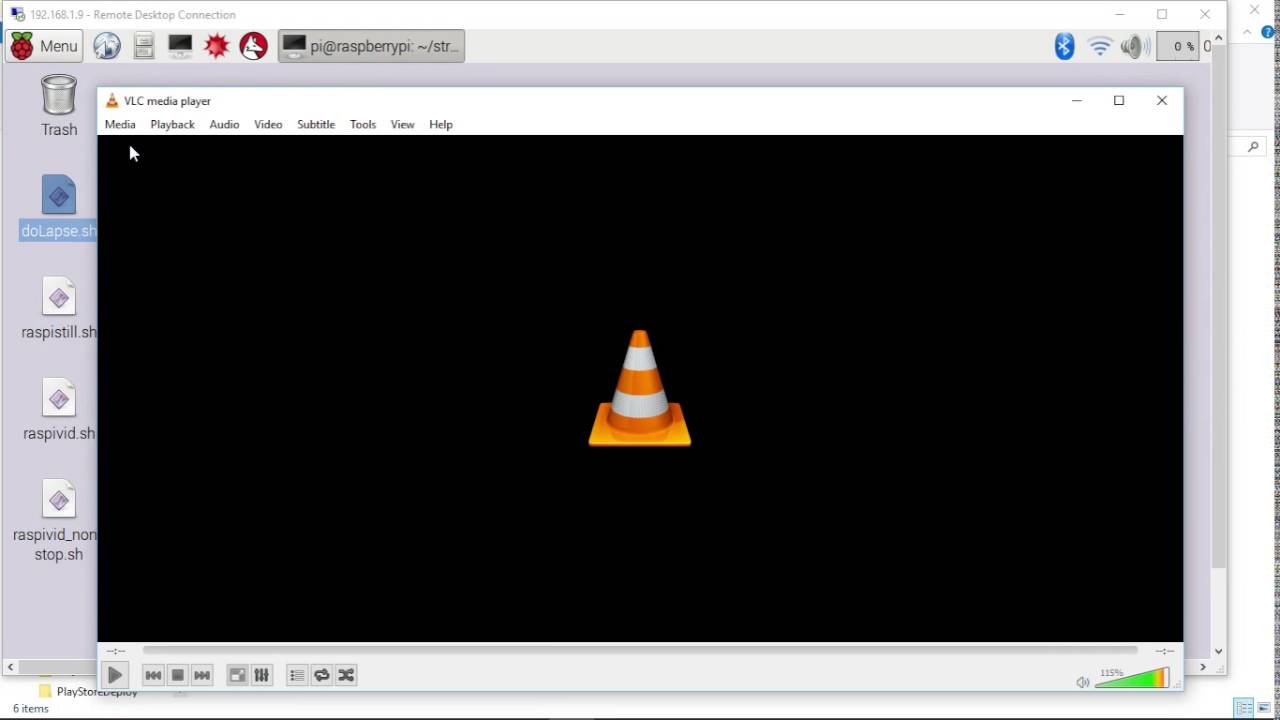Viewport: 1280px width, 720px height.
Task: Open the VLC playlist view
Action: 297,676
